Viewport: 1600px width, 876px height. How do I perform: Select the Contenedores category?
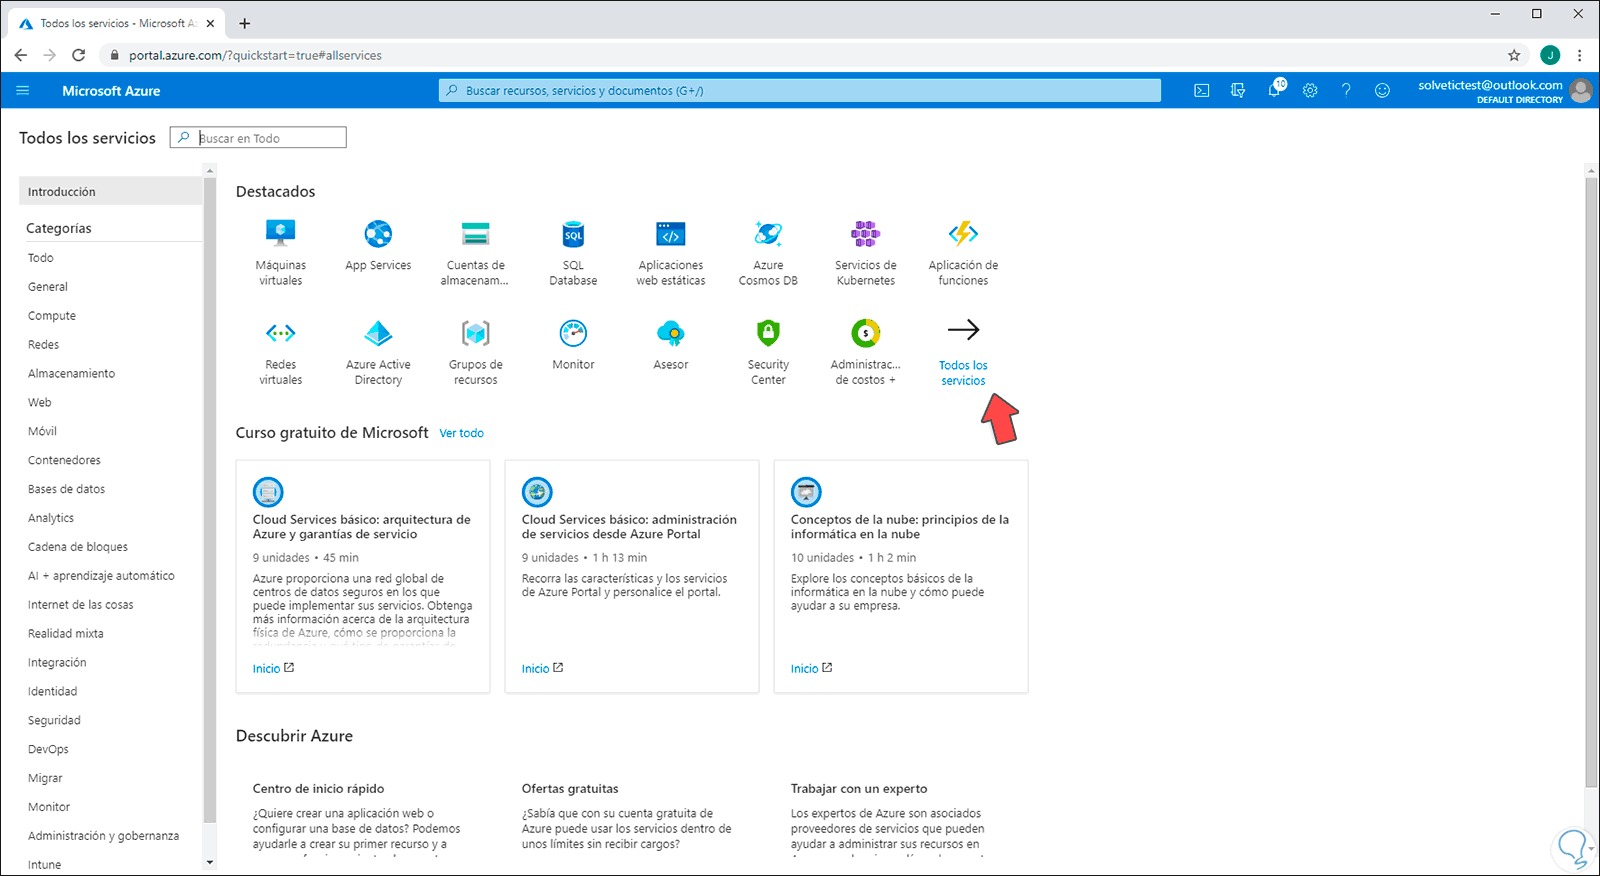65,461
